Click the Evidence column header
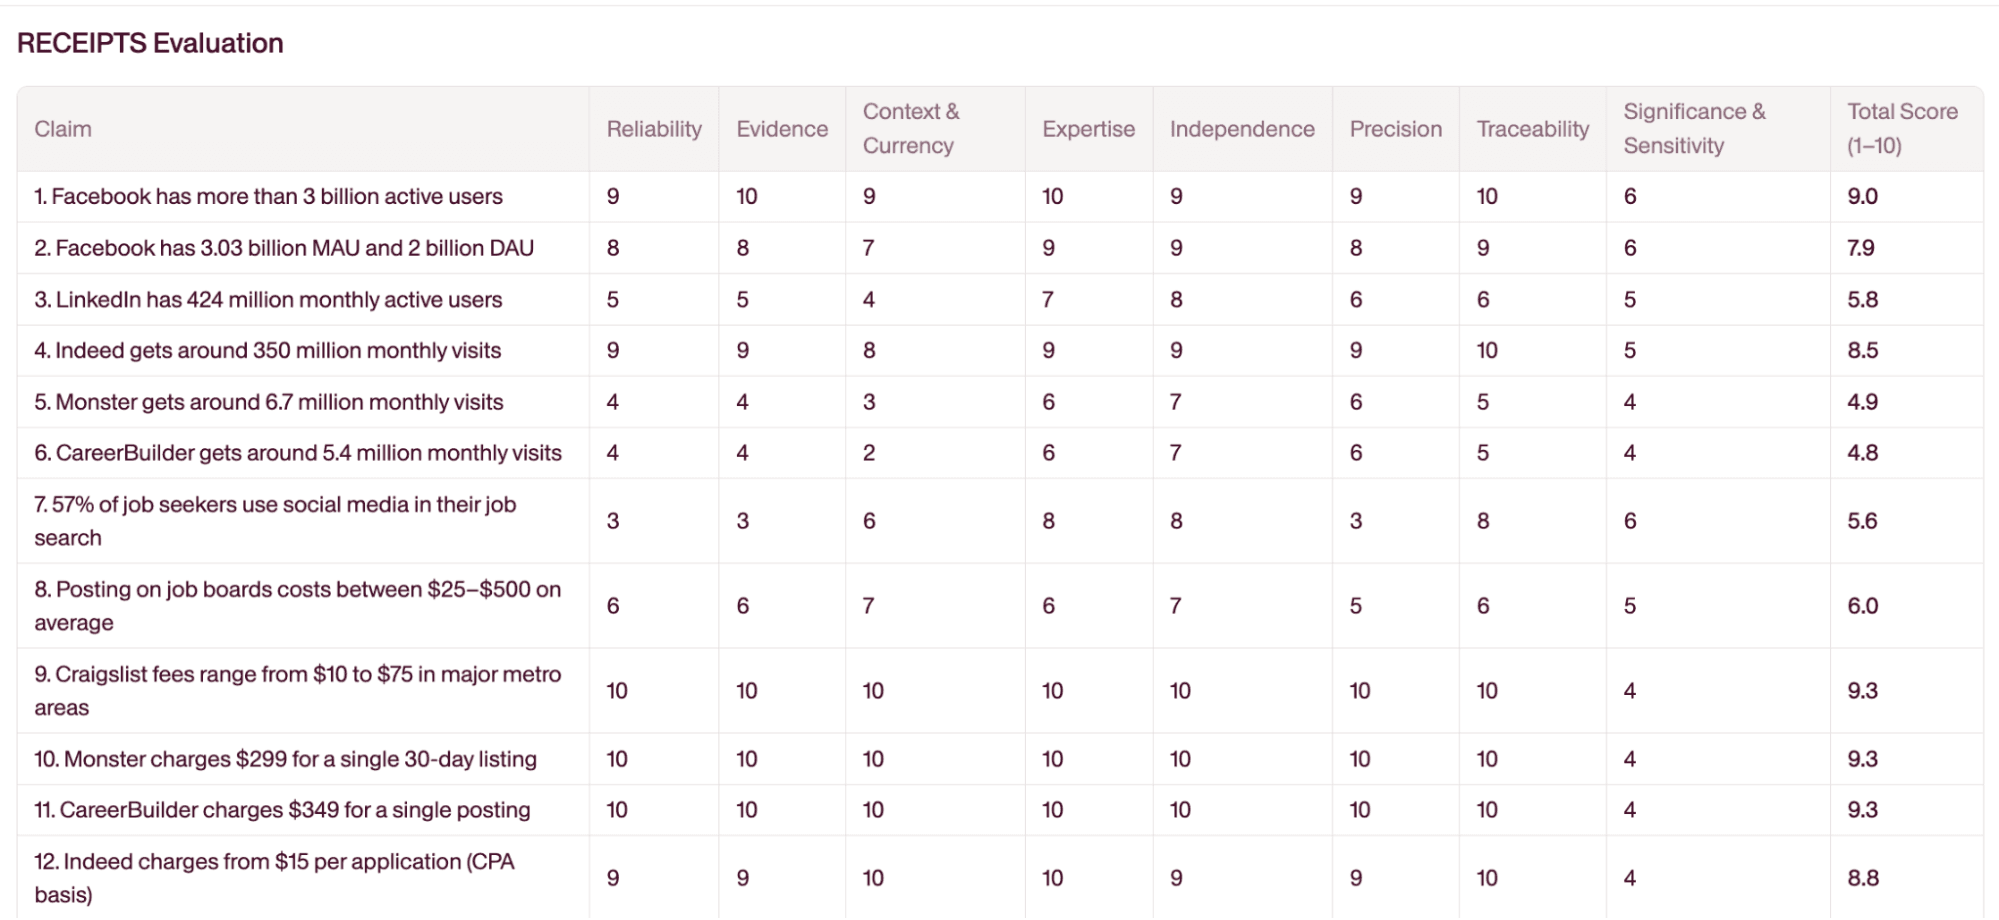 782,129
